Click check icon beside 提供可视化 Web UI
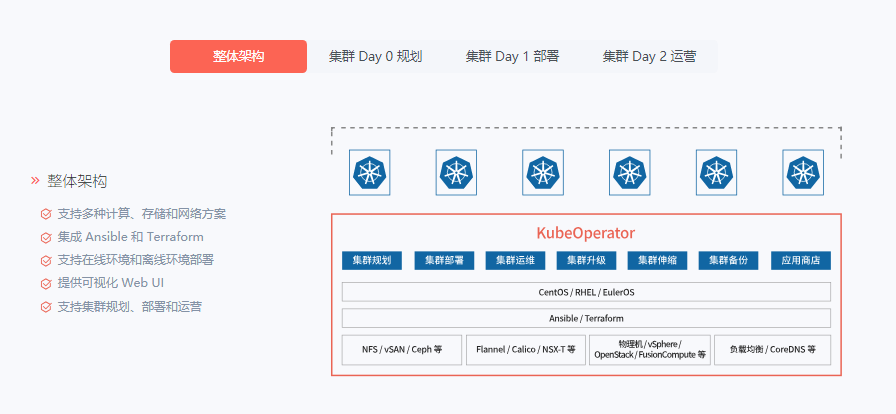This screenshot has width=896, height=414. pos(46,284)
